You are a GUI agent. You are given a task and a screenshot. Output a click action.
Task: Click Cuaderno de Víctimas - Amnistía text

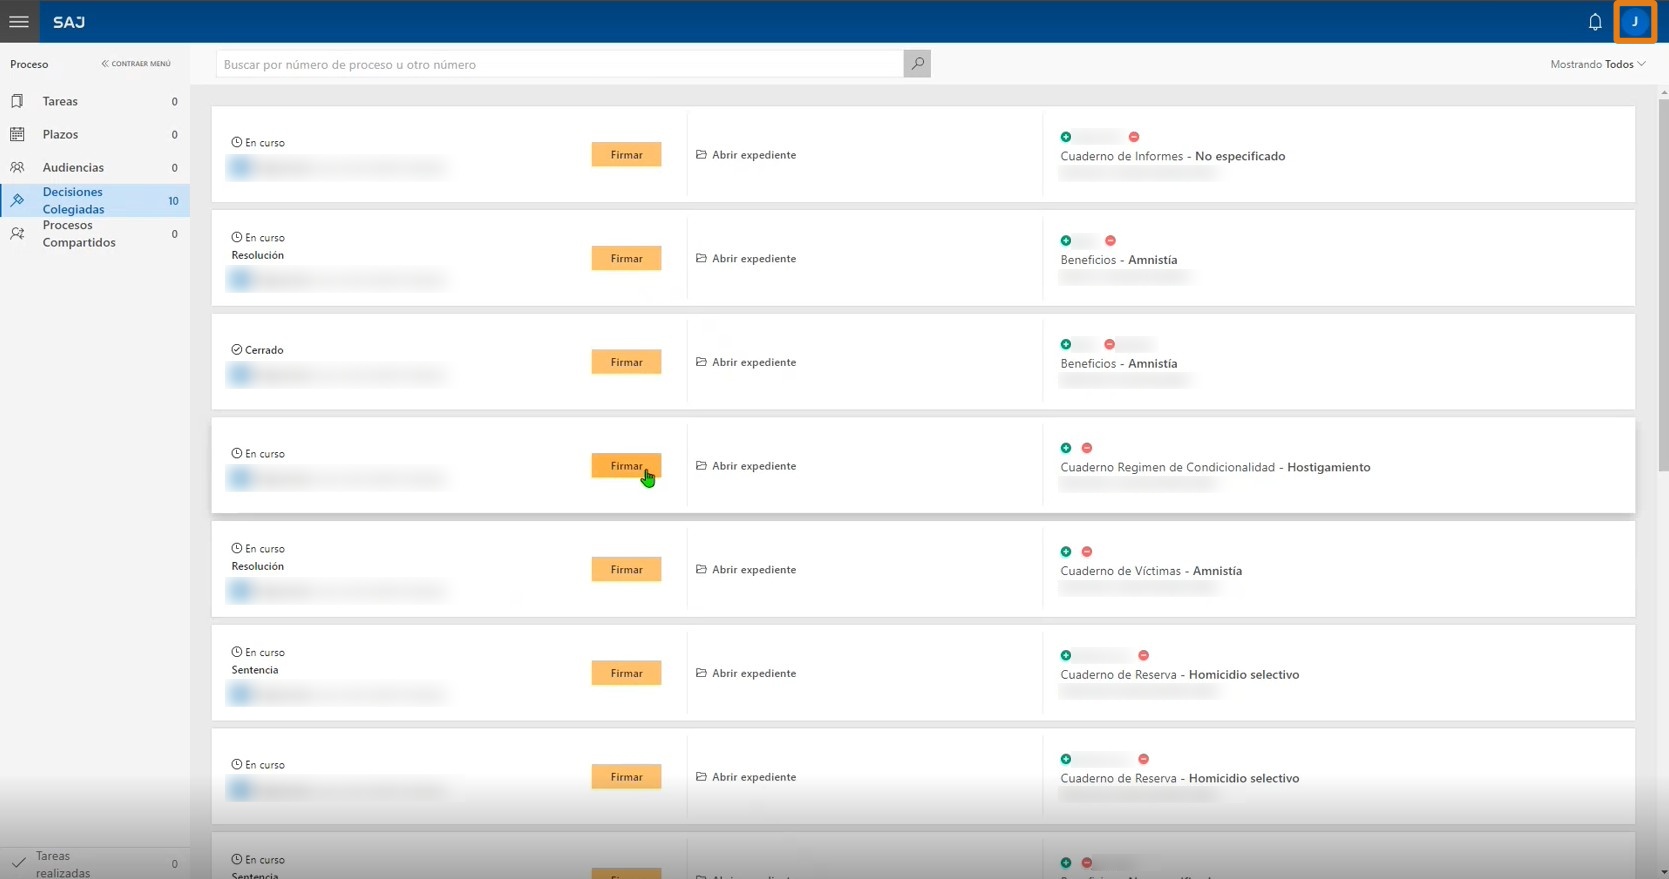(x=1151, y=571)
